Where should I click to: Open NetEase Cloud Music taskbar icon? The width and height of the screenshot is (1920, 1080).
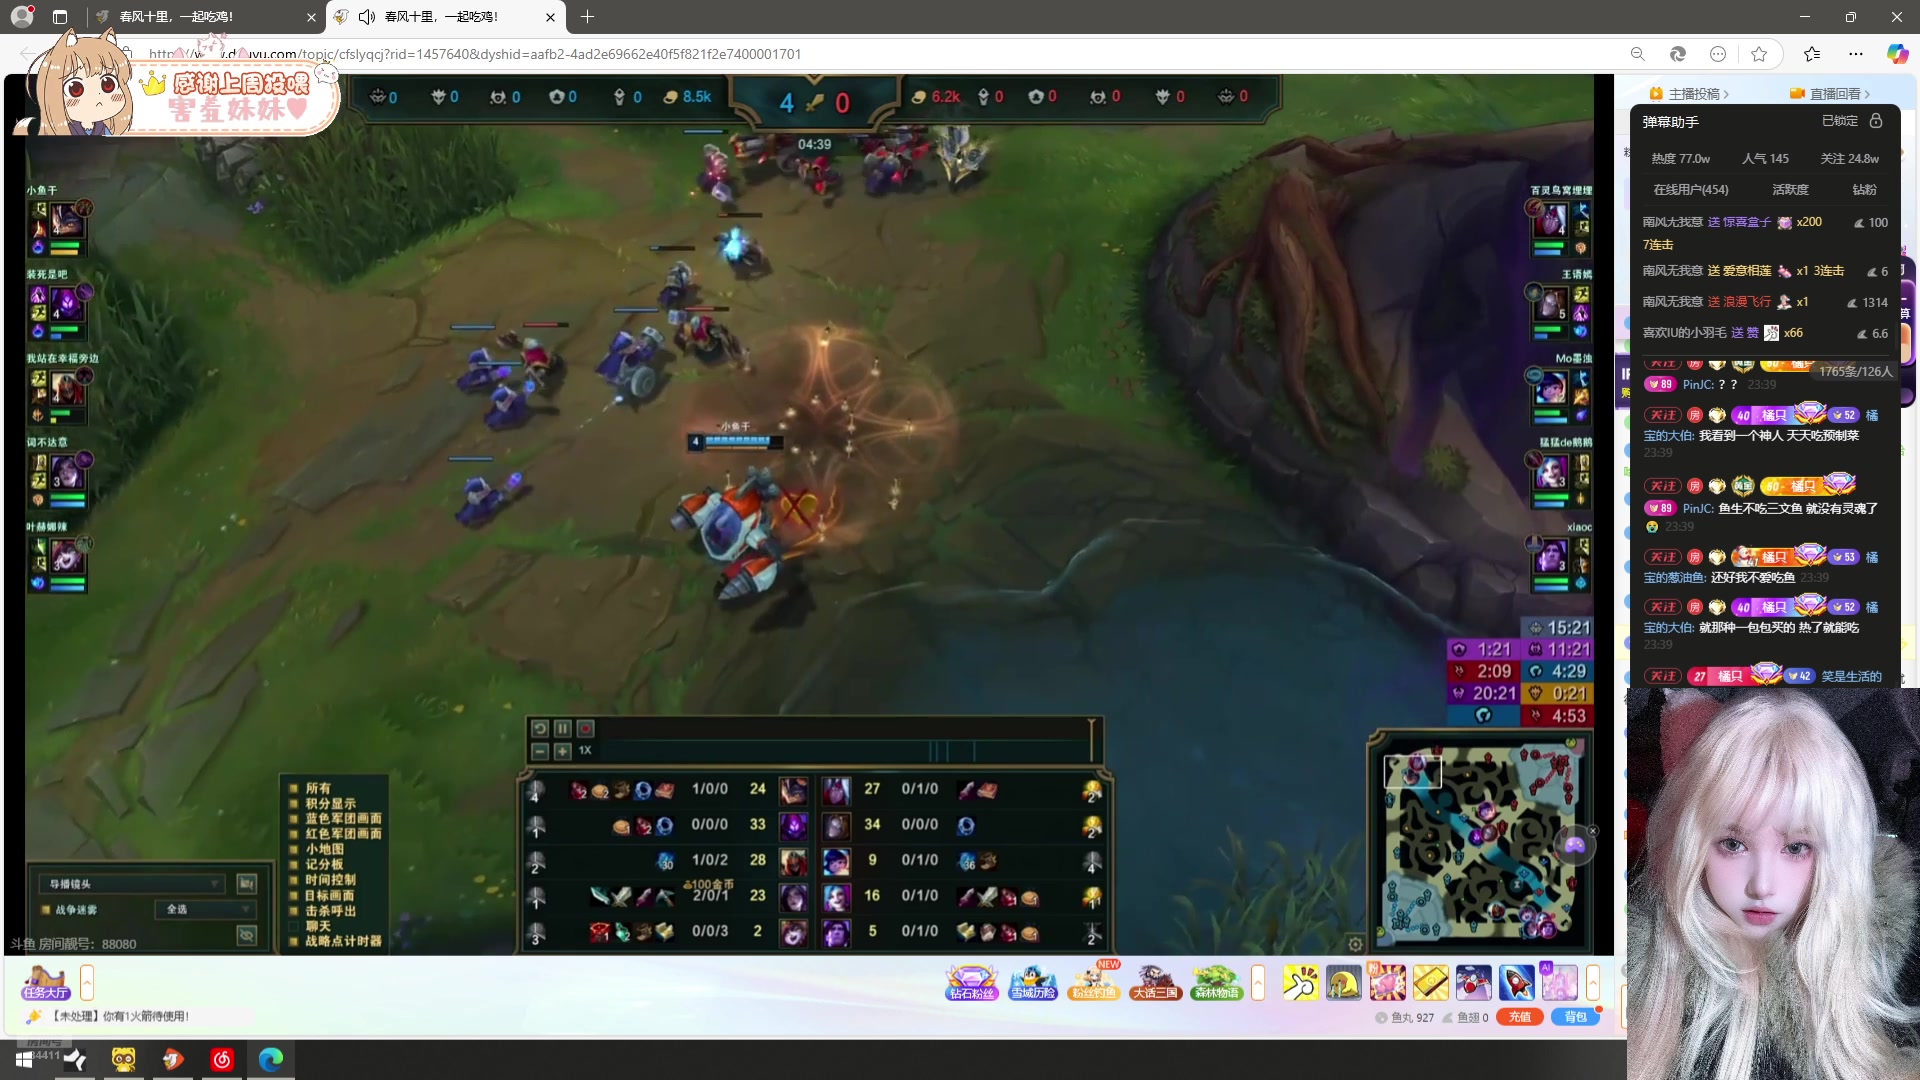coord(222,1060)
